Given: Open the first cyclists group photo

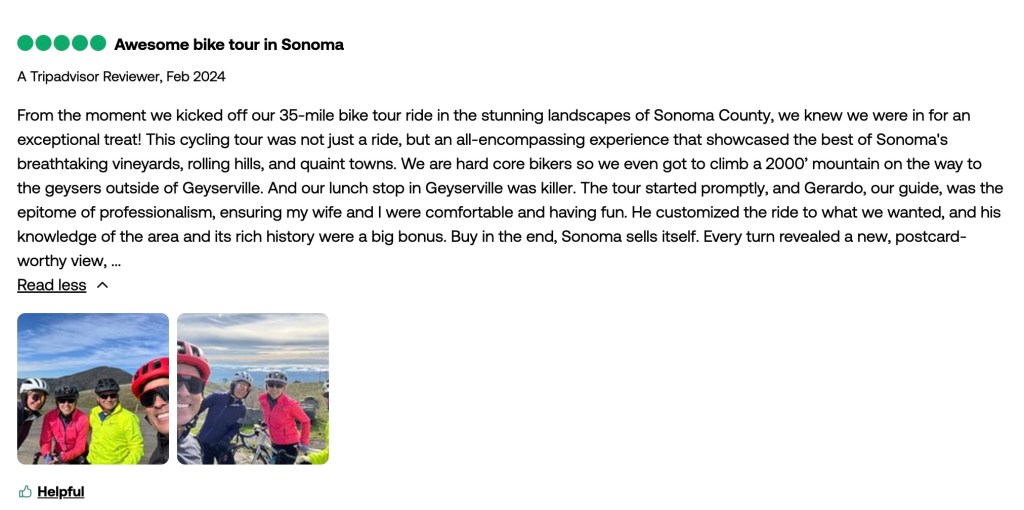Looking at the screenshot, I should click(x=93, y=389).
